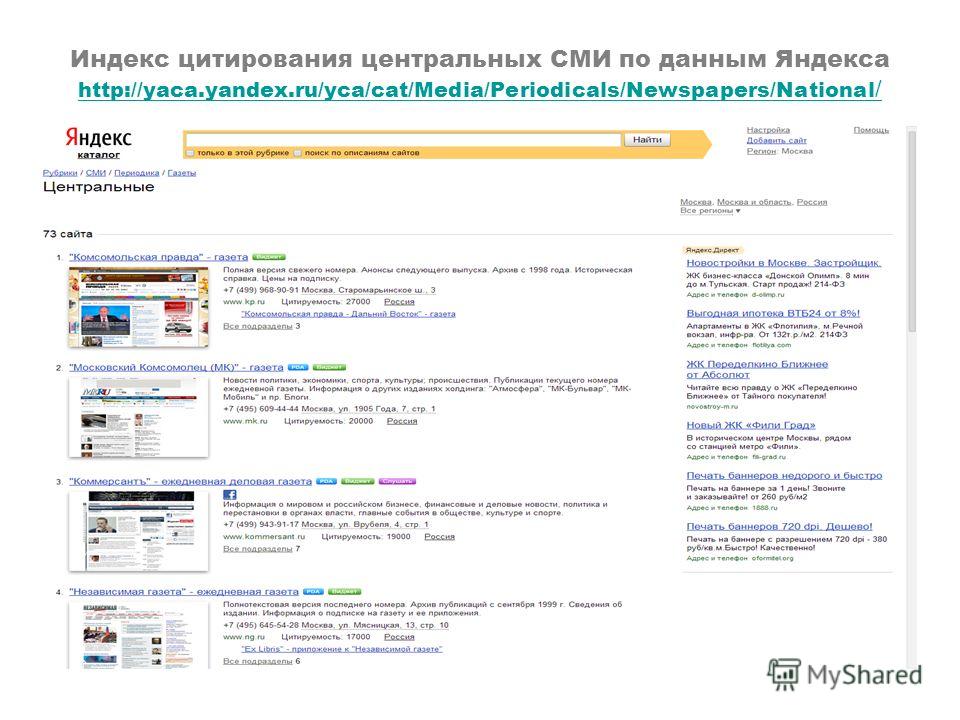Open the Facebook icon under Коммерсантъ
Viewport: 960px width, 720px height.
pyautogui.click(x=230, y=494)
